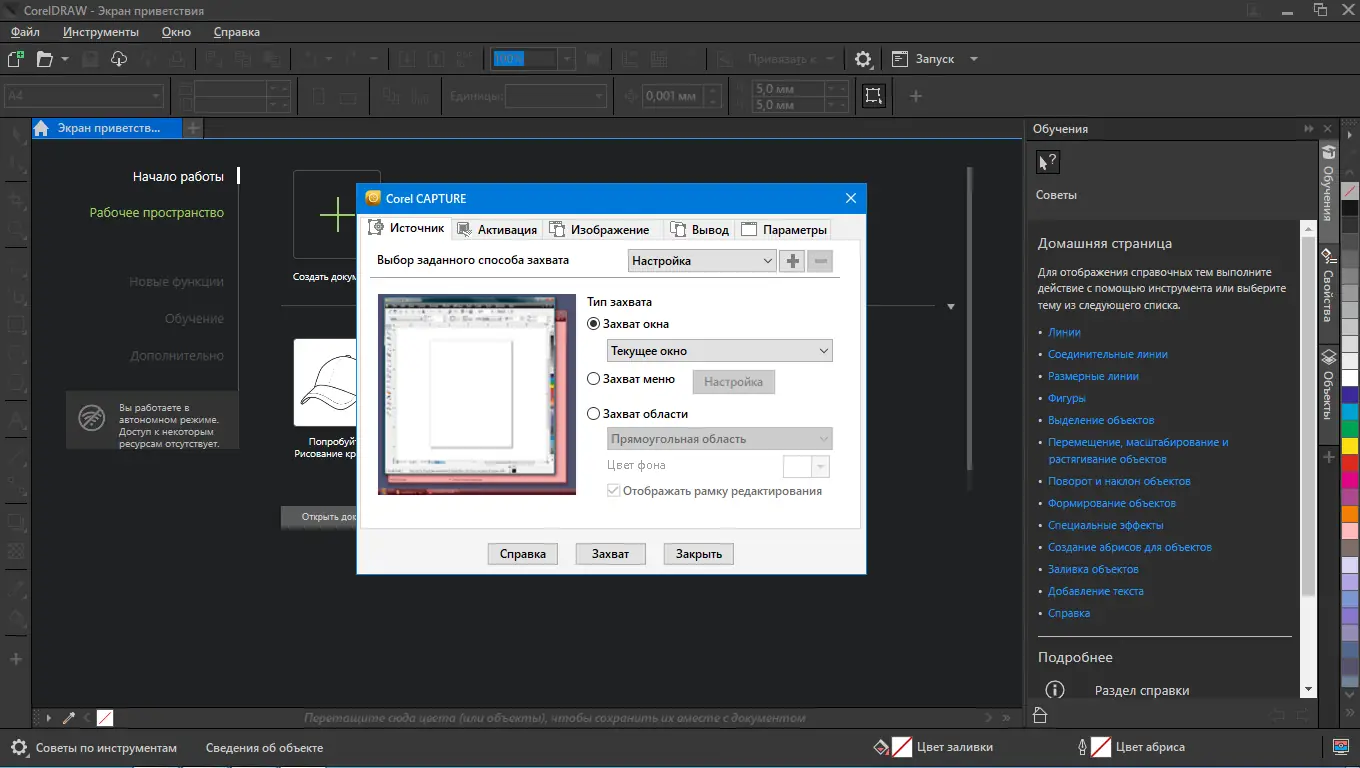Click the Open folder icon in toolbar
The image size is (1360, 768).
tap(44, 59)
